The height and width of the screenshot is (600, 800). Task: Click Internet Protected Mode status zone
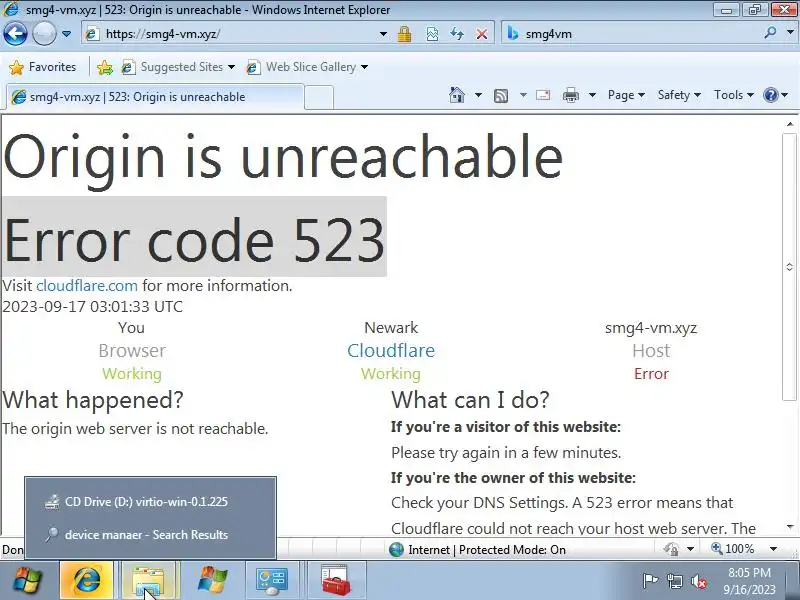(487, 549)
